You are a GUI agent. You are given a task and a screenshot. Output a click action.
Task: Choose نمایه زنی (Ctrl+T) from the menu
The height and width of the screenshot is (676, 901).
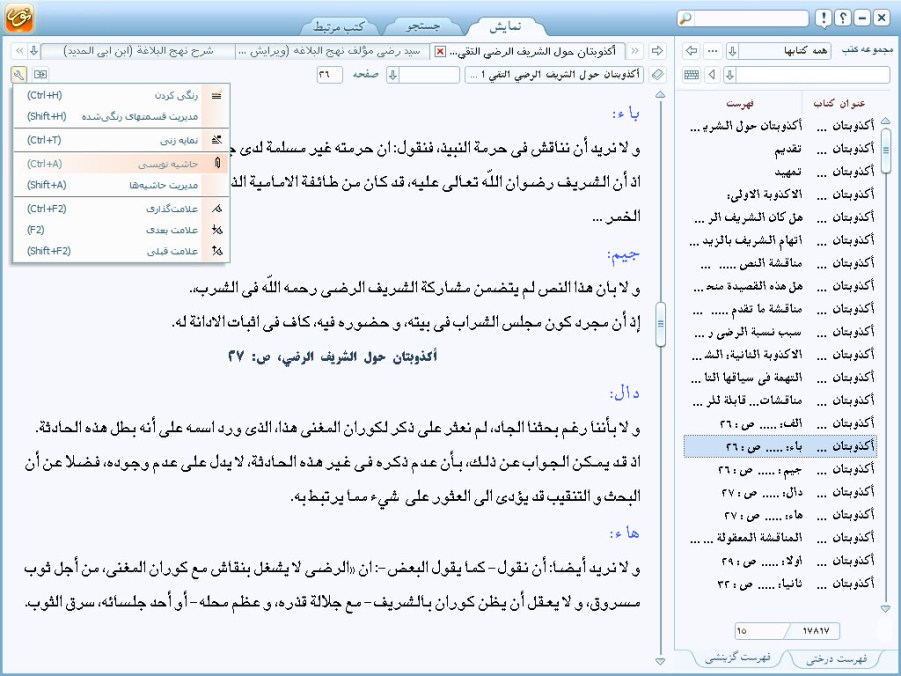coord(121,140)
